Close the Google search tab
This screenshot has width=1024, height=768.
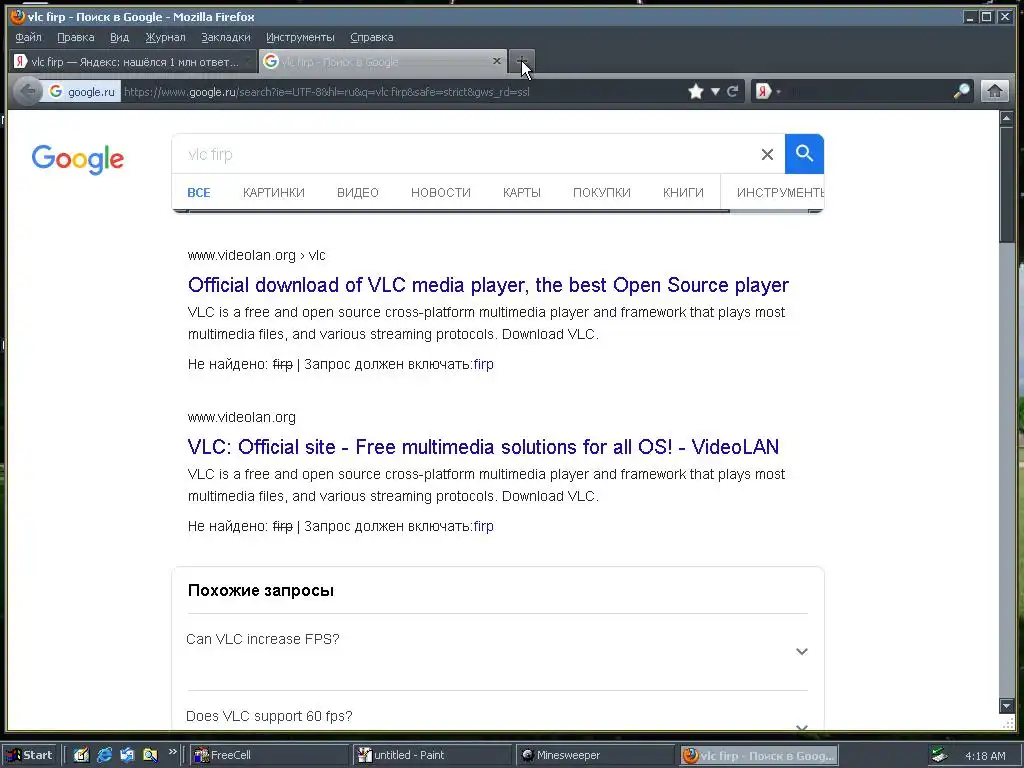click(x=496, y=61)
